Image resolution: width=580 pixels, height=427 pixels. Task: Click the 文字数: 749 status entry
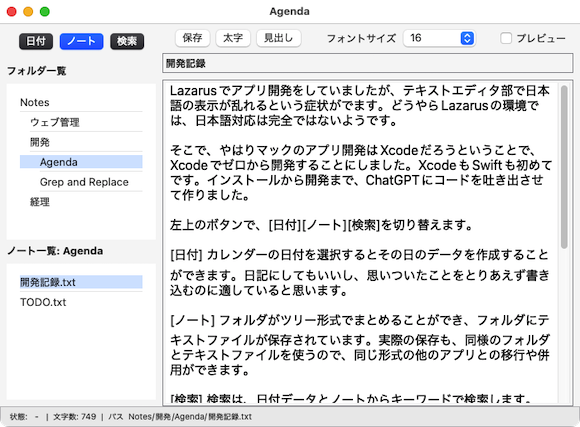pos(74,417)
